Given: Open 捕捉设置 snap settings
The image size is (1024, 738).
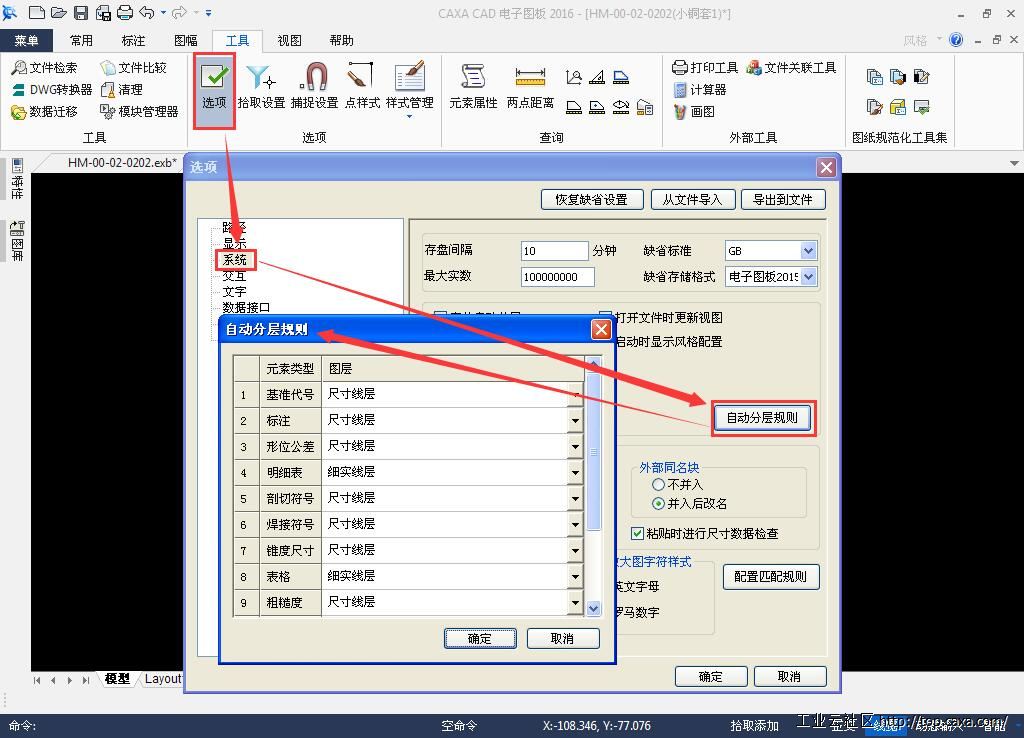Looking at the screenshot, I should tap(315, 86).
